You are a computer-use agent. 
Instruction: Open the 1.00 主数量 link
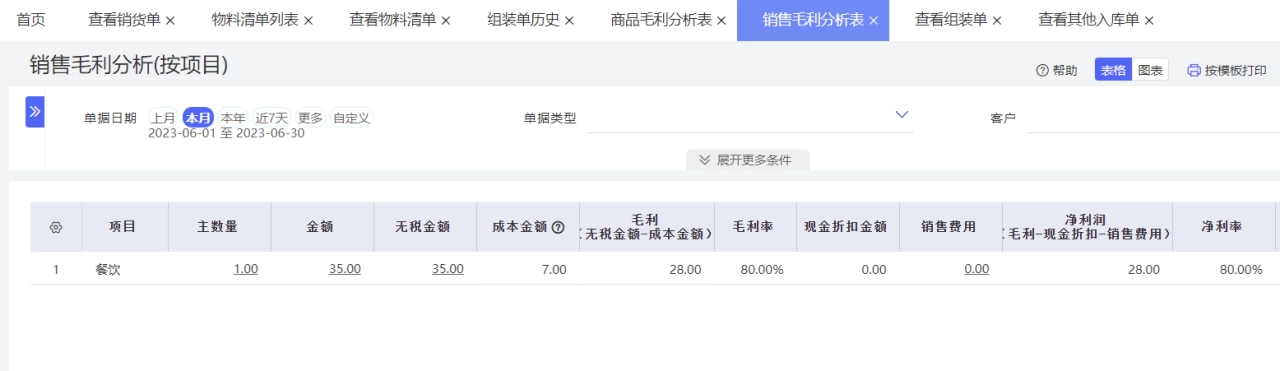[246, 269]
